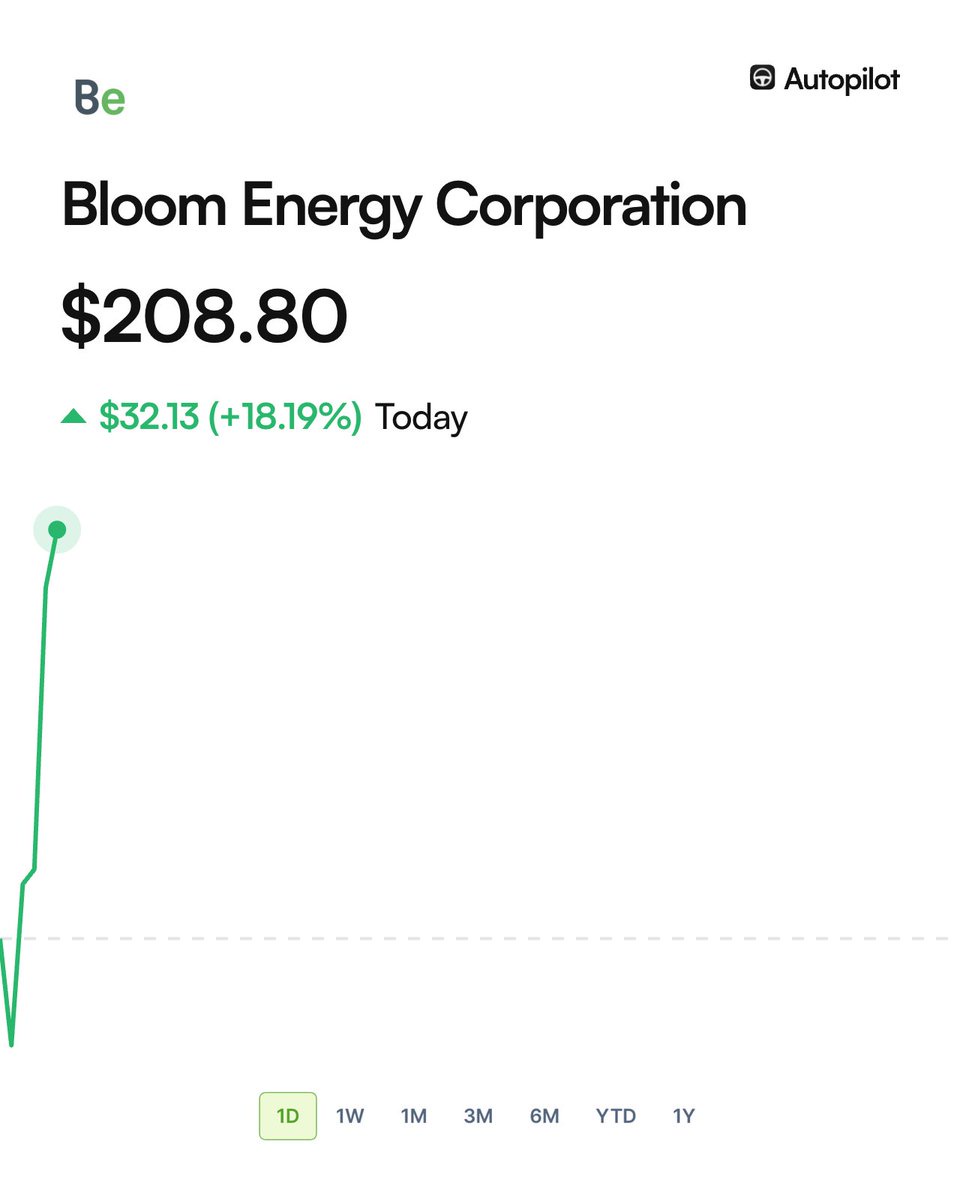Choose the 3M time range

[x=478, y=1116]
